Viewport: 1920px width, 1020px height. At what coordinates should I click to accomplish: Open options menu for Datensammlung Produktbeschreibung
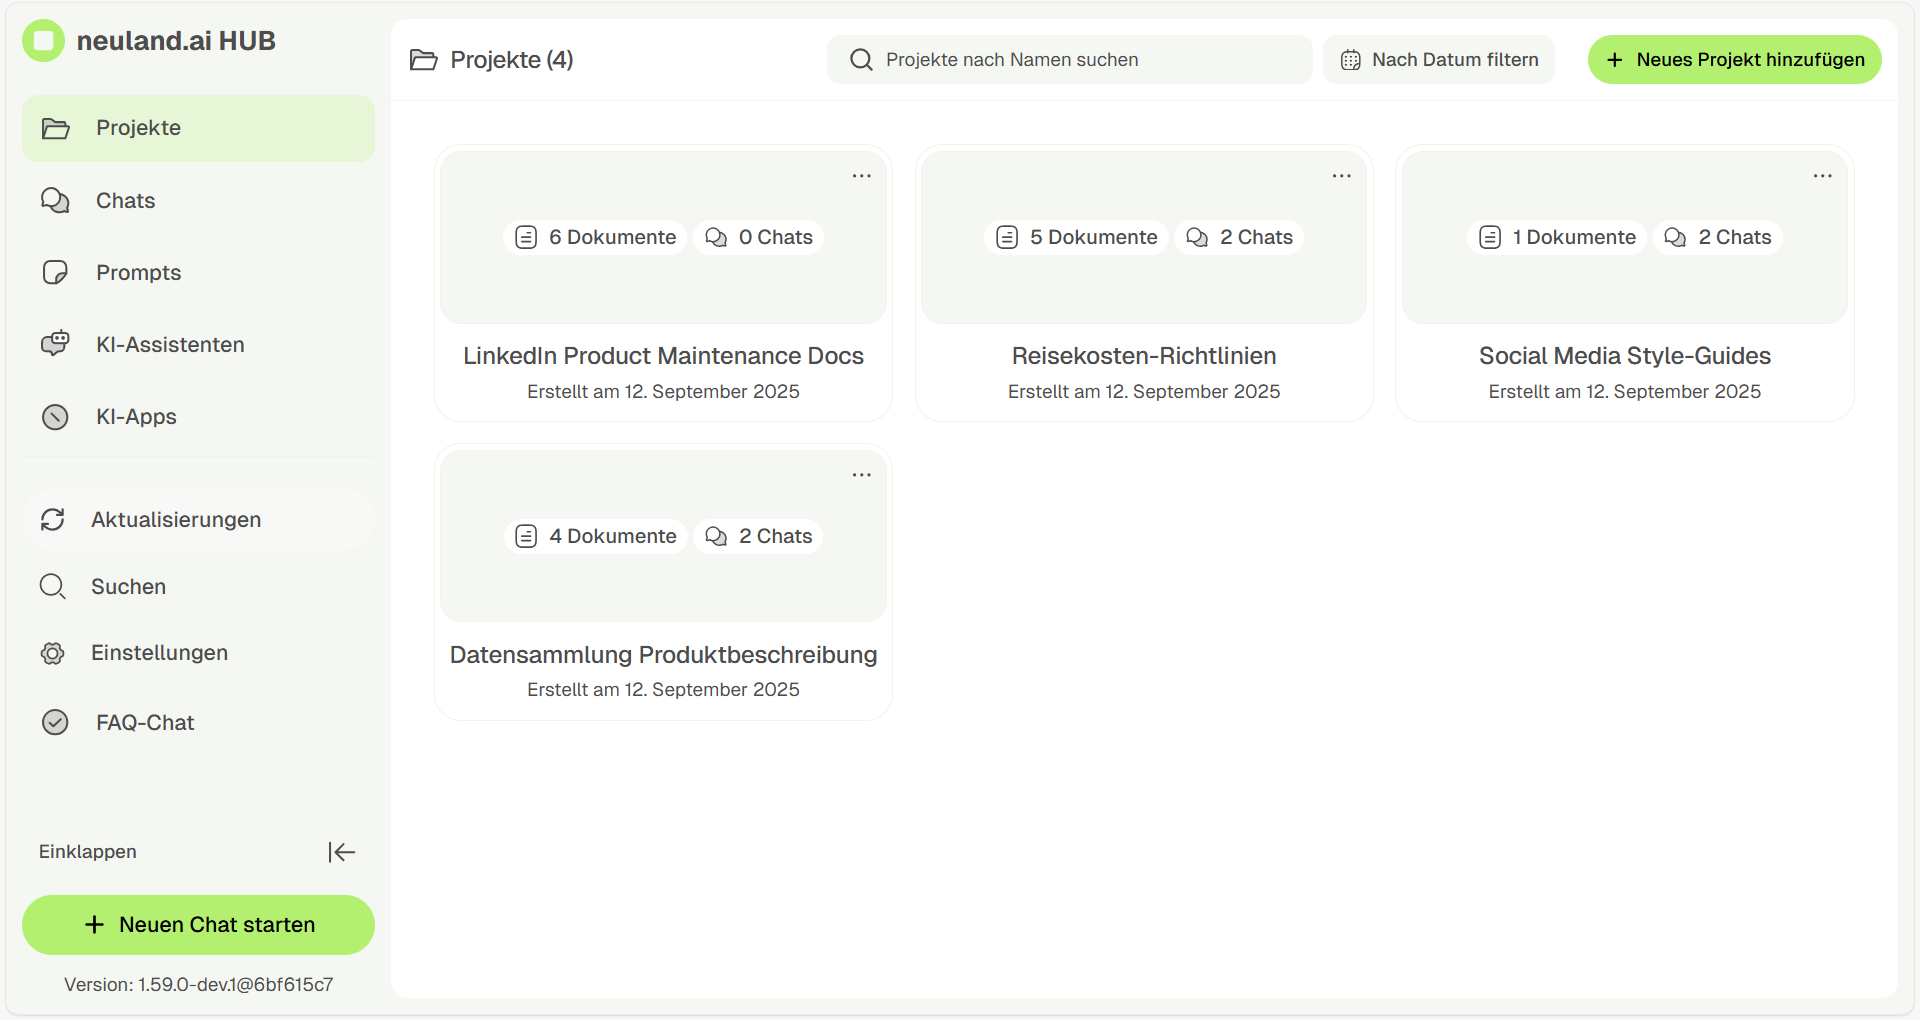pyautogui.click(x=861, y=475)
